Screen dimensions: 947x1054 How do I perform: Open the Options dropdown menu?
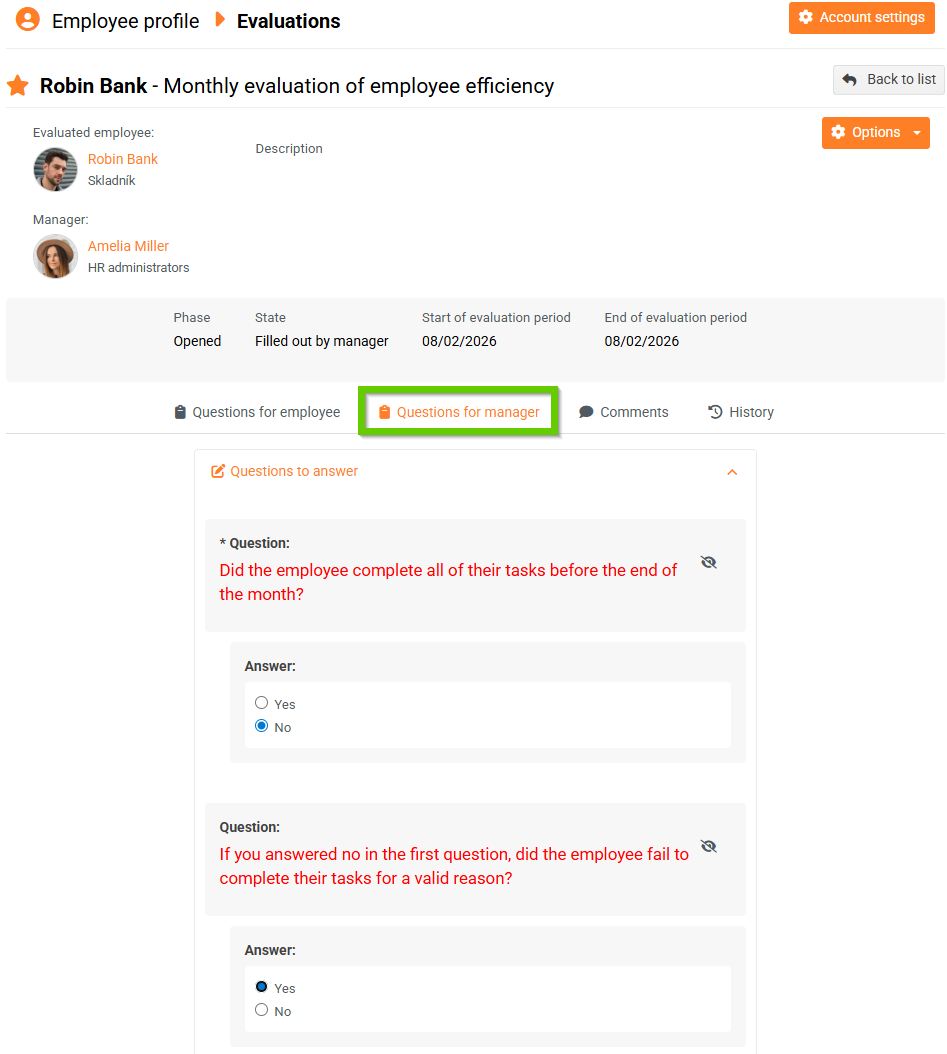(875, 133)
